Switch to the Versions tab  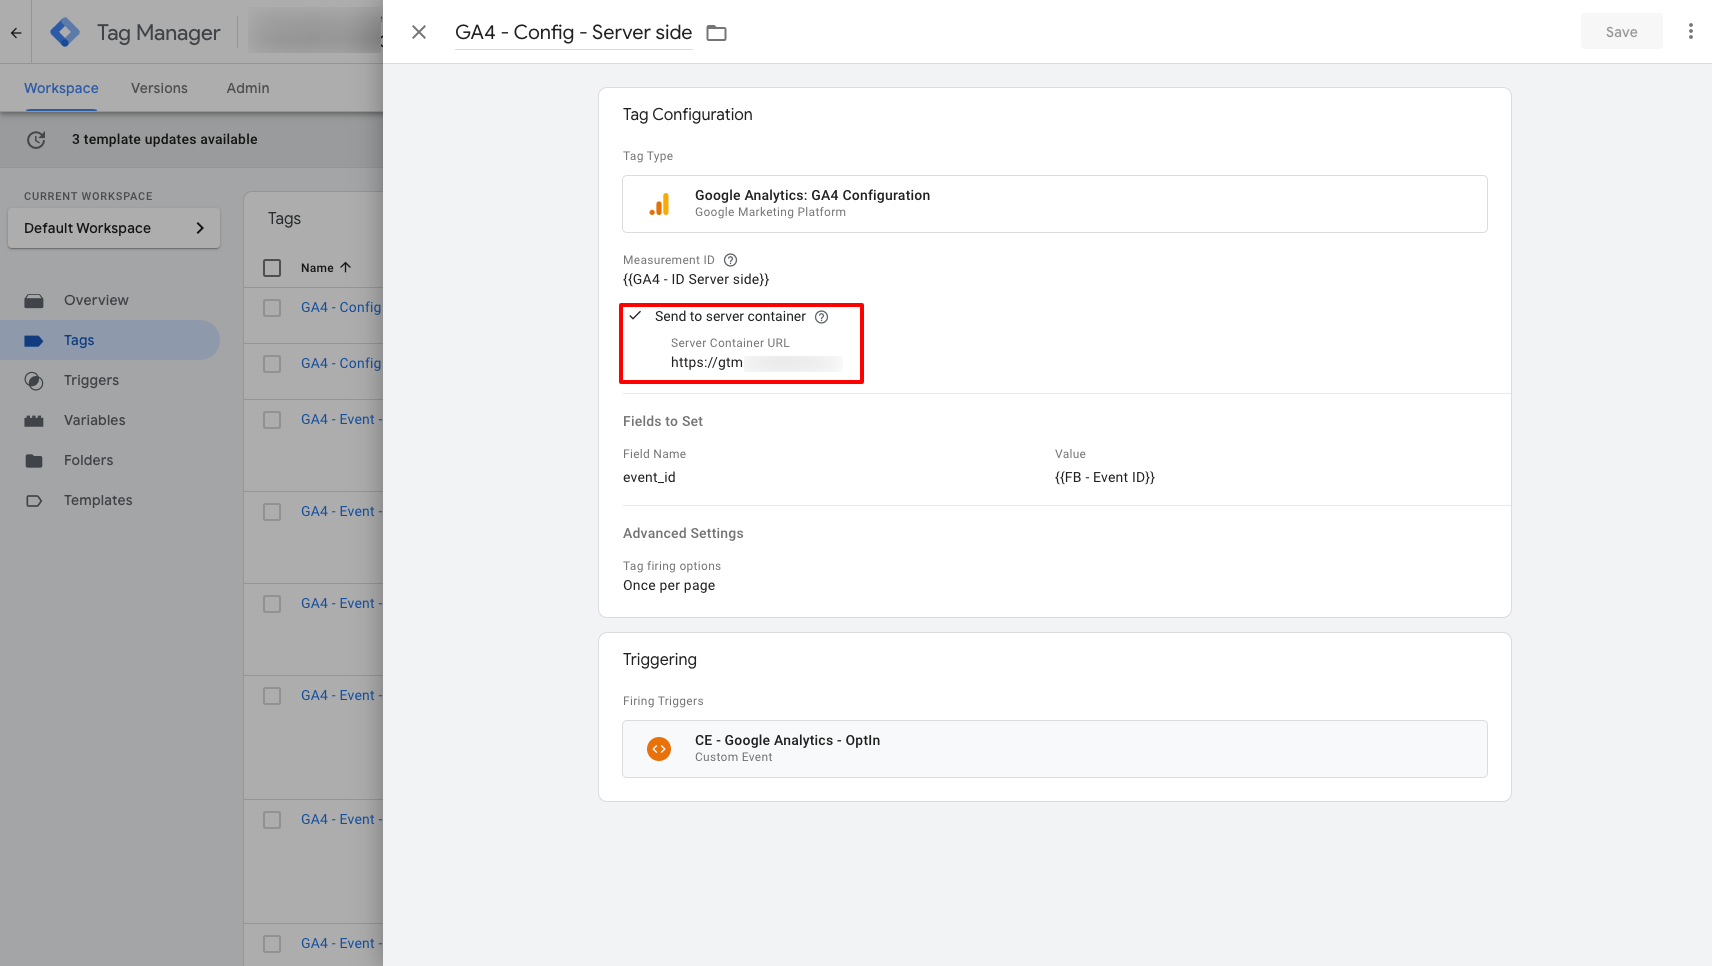click(x=158, y=88)
